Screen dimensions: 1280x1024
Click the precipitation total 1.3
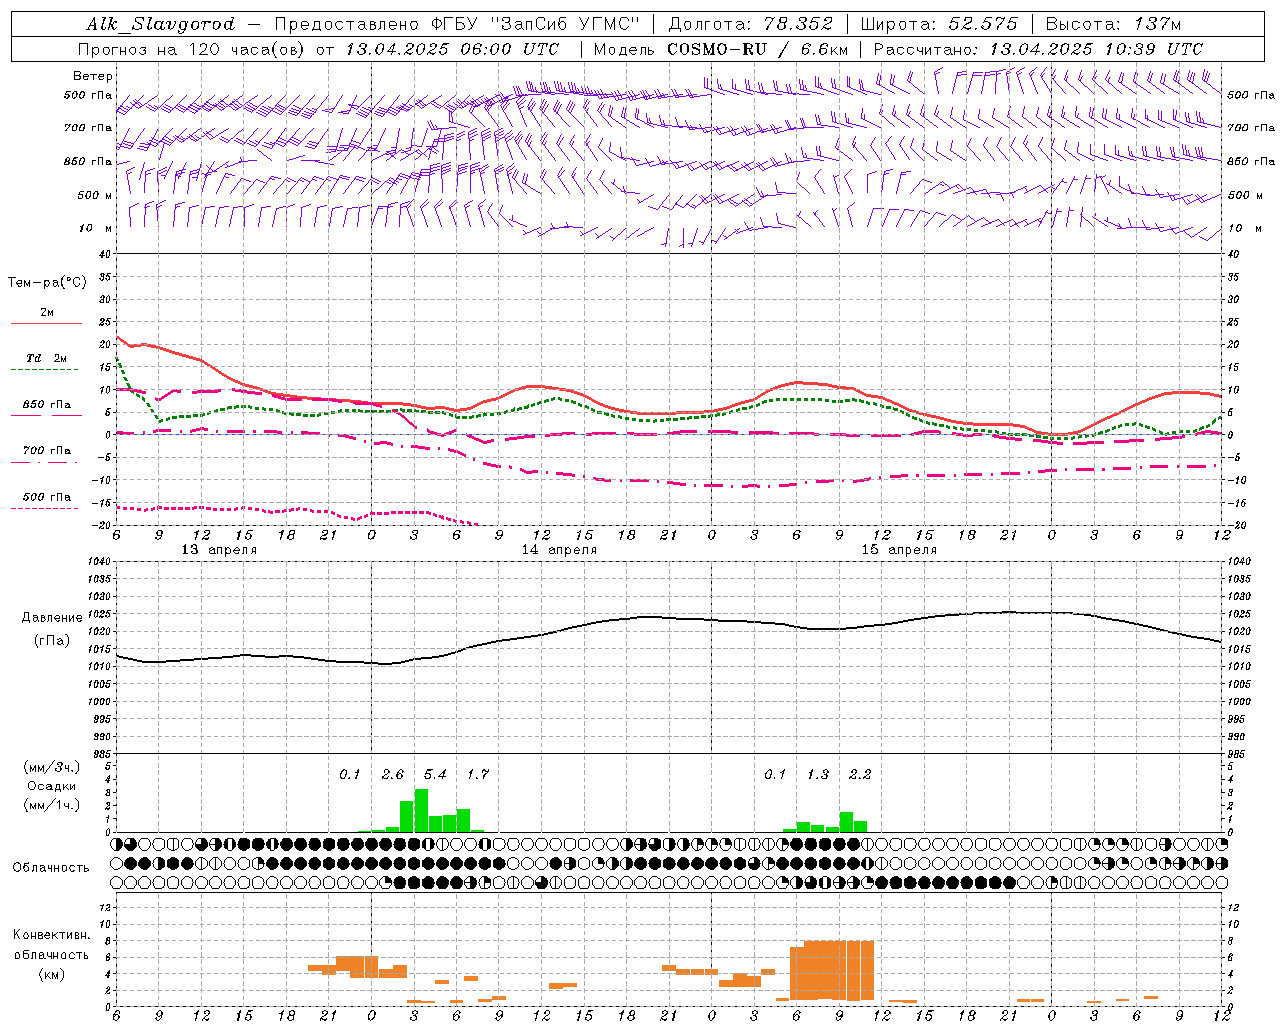click(818, 775)
